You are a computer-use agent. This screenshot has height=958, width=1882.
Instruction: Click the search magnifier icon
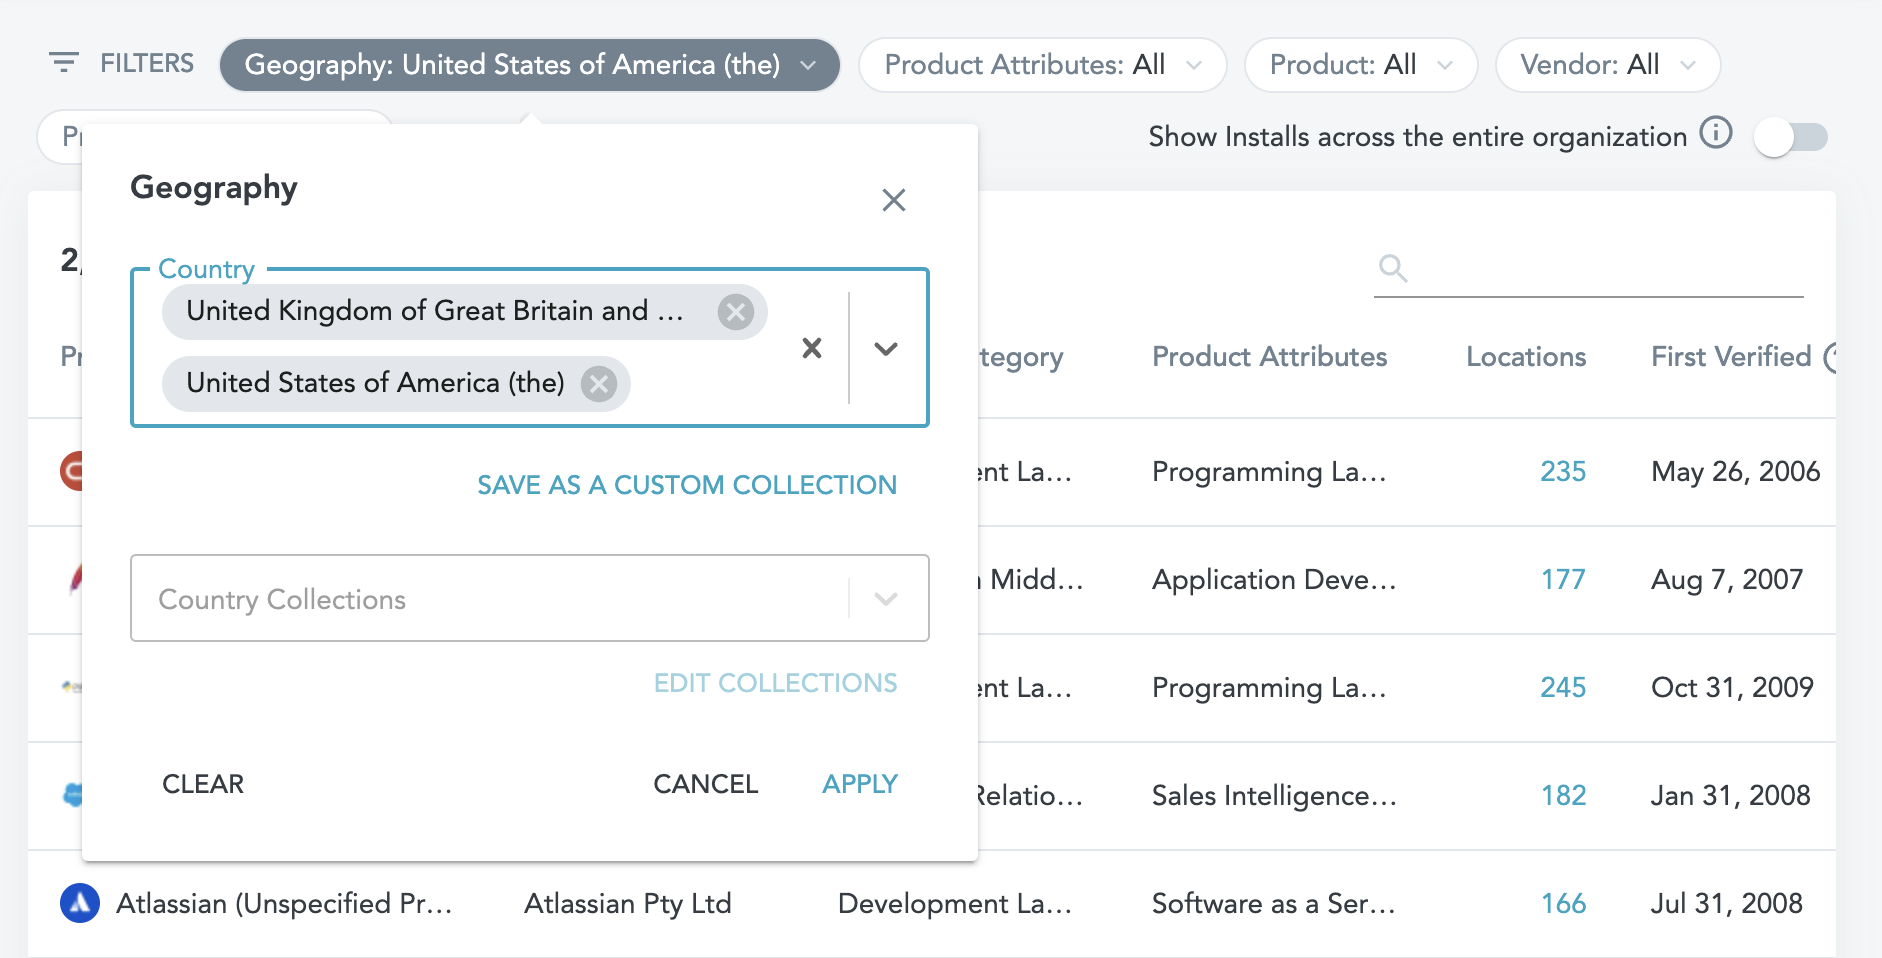[x=1392, y=268]
